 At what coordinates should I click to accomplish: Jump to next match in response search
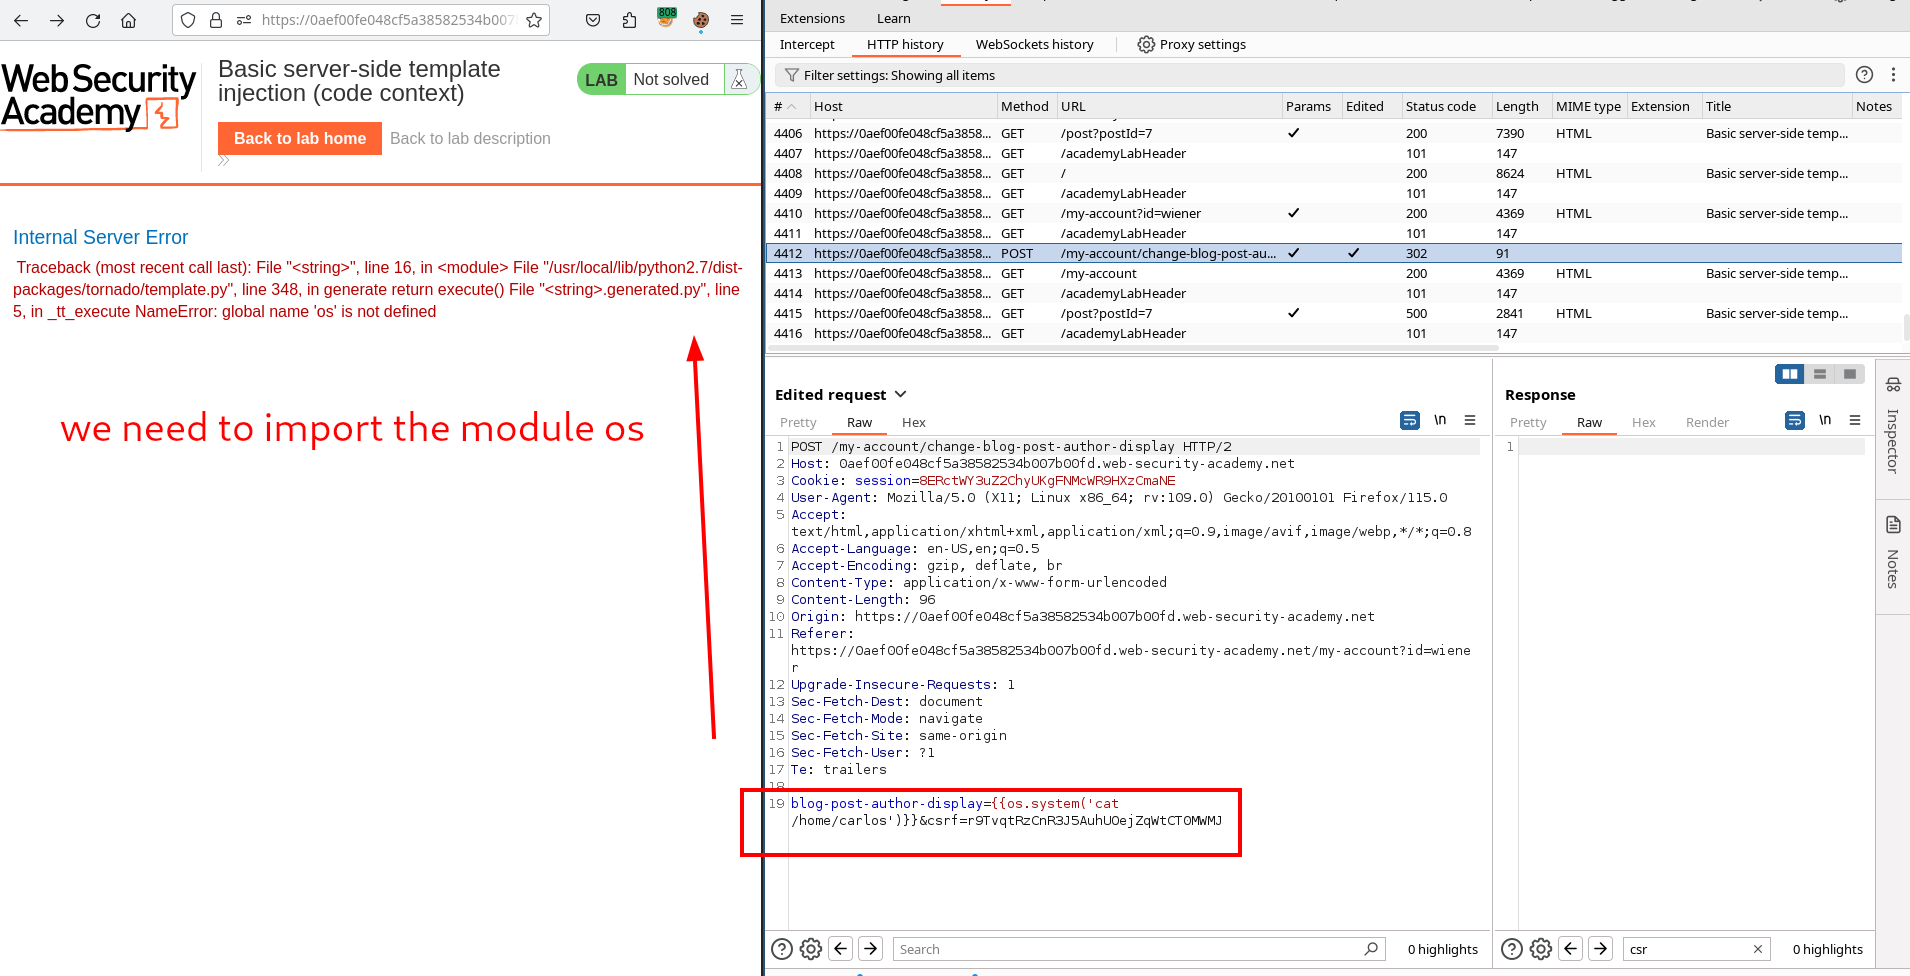tap(1601, 949)
